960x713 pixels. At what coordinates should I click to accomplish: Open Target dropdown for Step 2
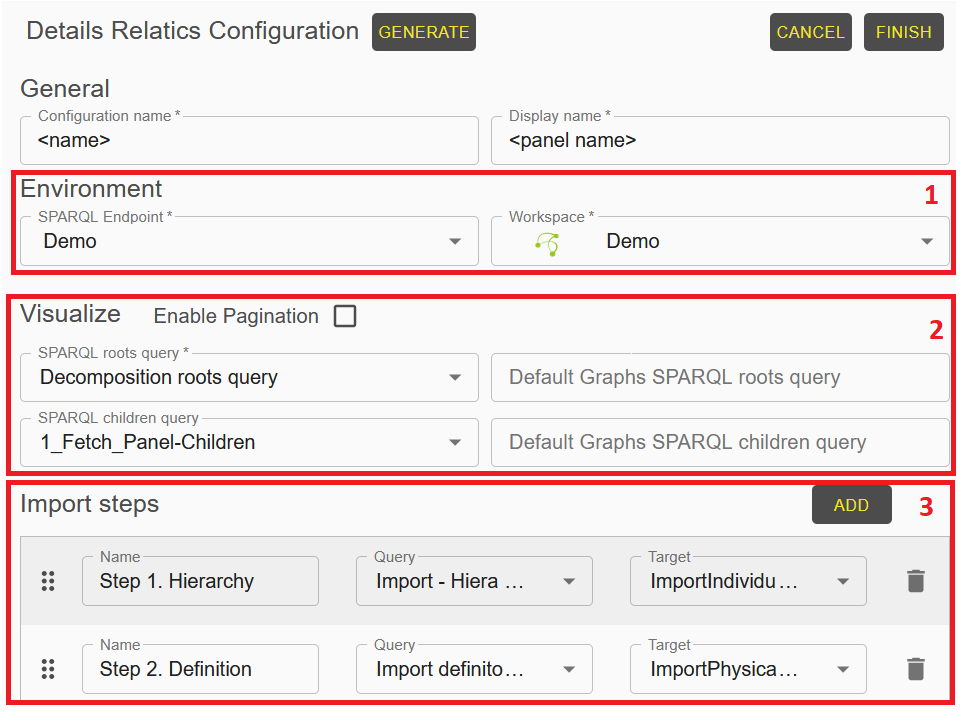click(x=842, y=670)
